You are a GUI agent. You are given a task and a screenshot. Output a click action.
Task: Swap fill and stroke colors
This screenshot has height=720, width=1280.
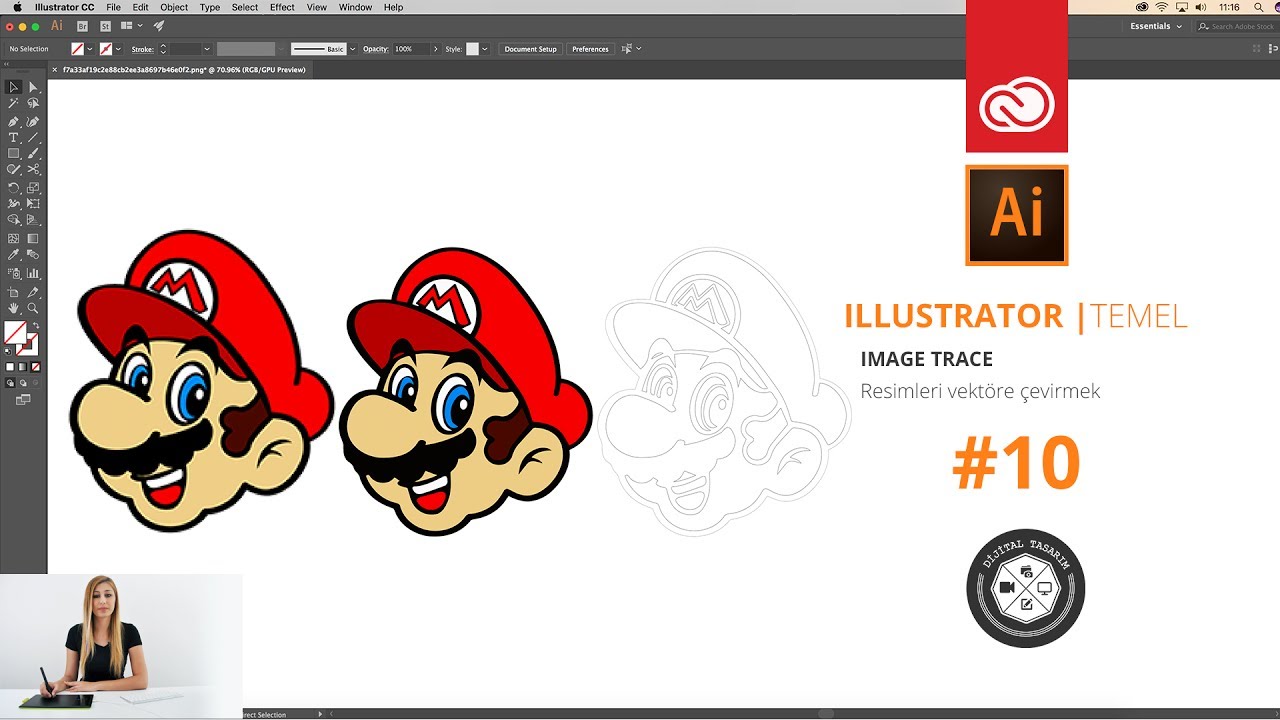click(35, 324)
